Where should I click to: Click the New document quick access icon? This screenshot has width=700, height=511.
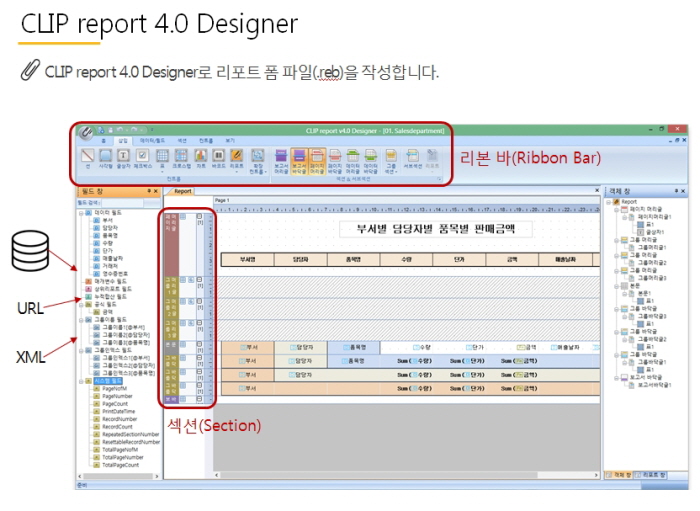101,130
